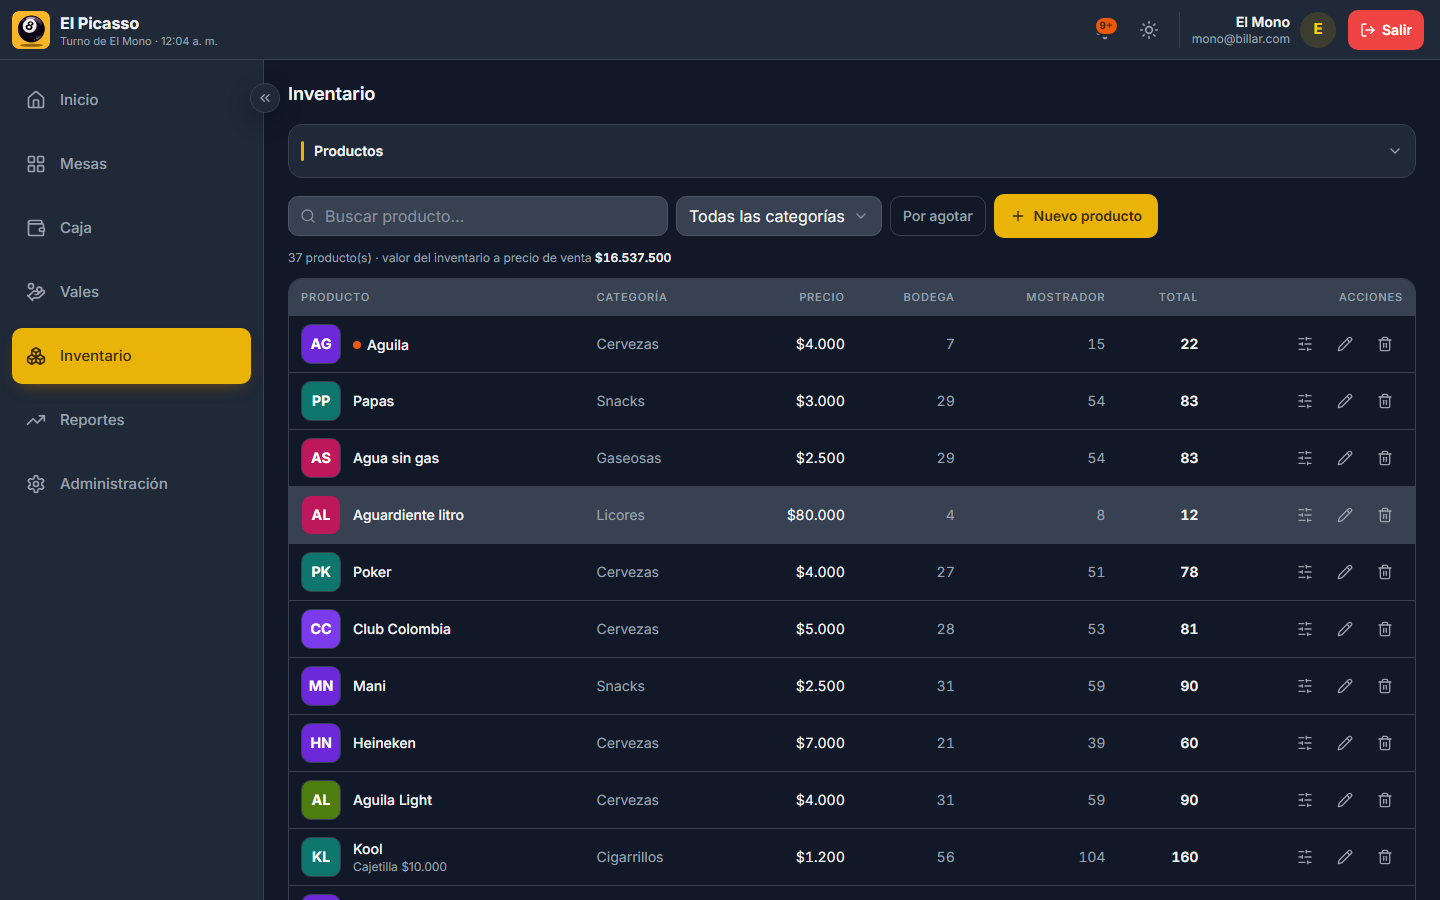This screenshot has width=1440, height=900.
Task: Go to Inicio in the sidebar
Action: pos(131,100)
